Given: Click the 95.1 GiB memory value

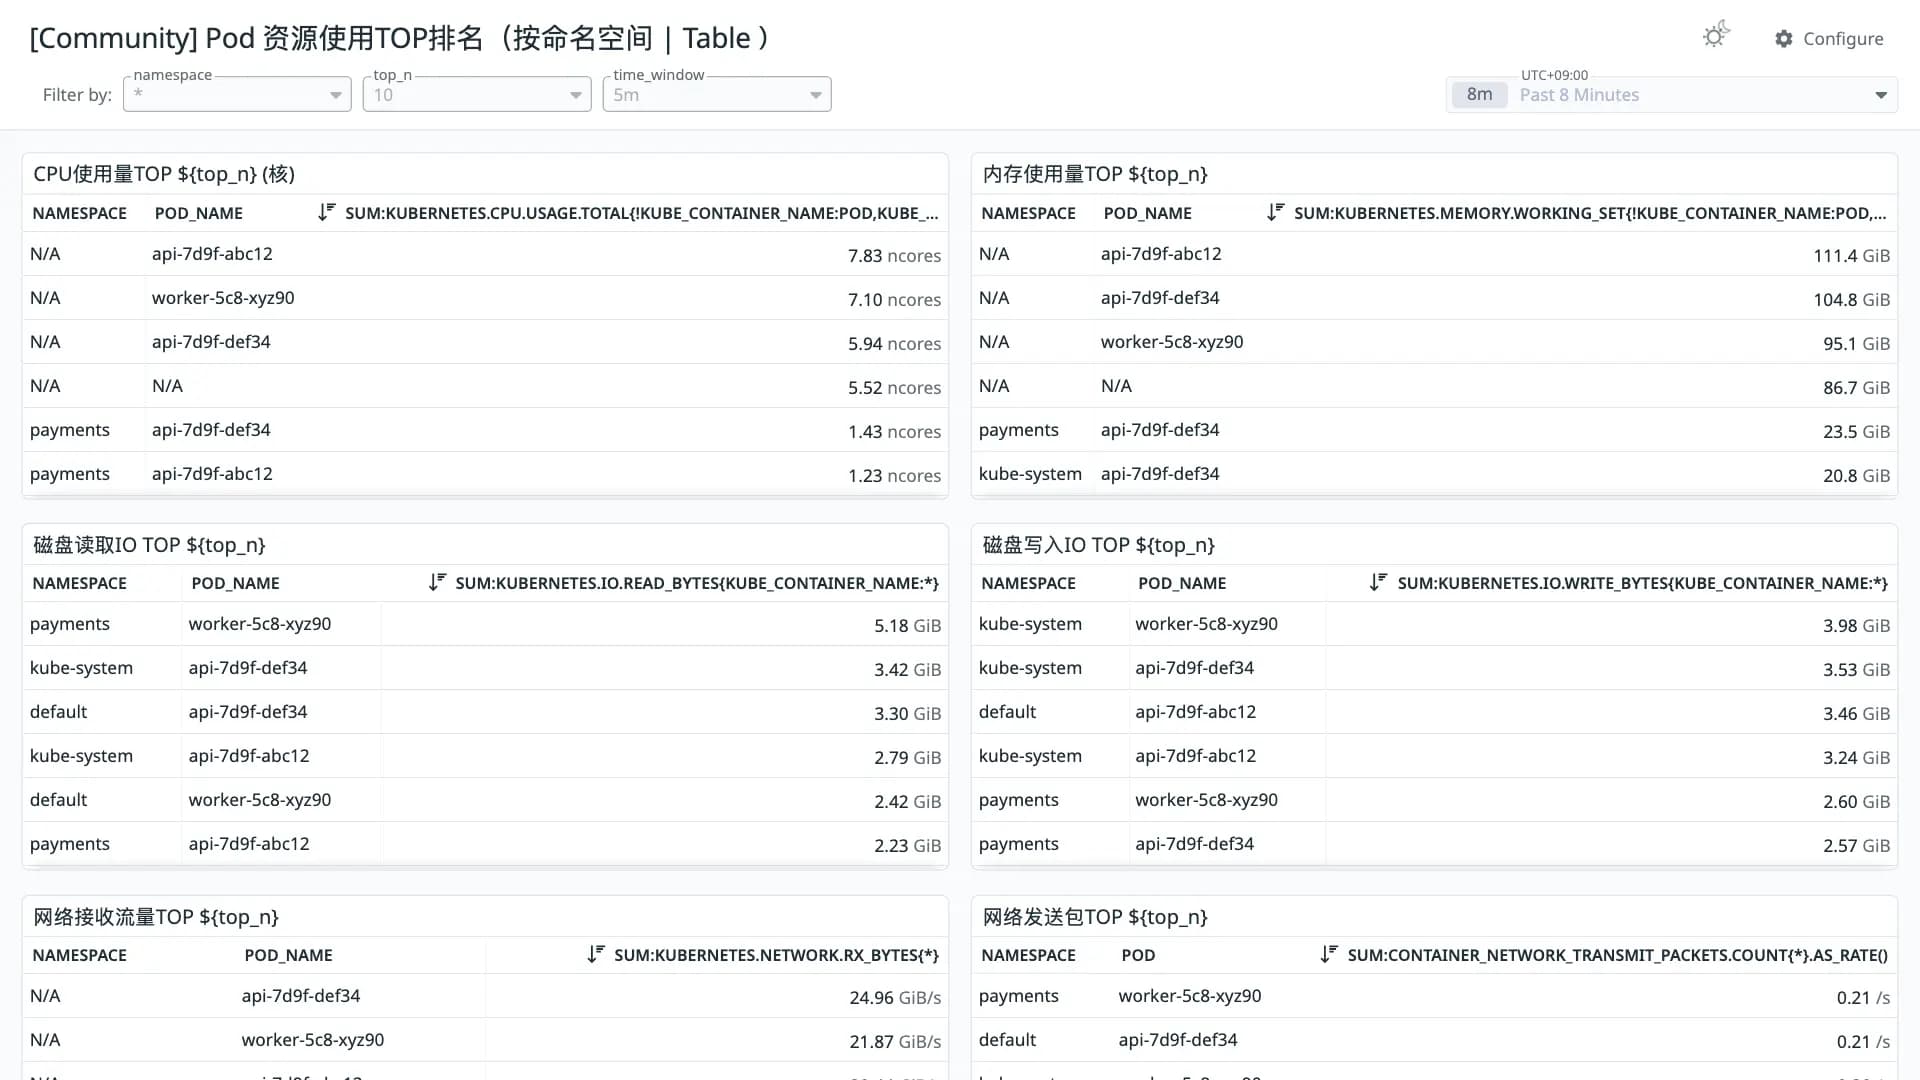Looking at the screenshot, I should point(1856,344).
